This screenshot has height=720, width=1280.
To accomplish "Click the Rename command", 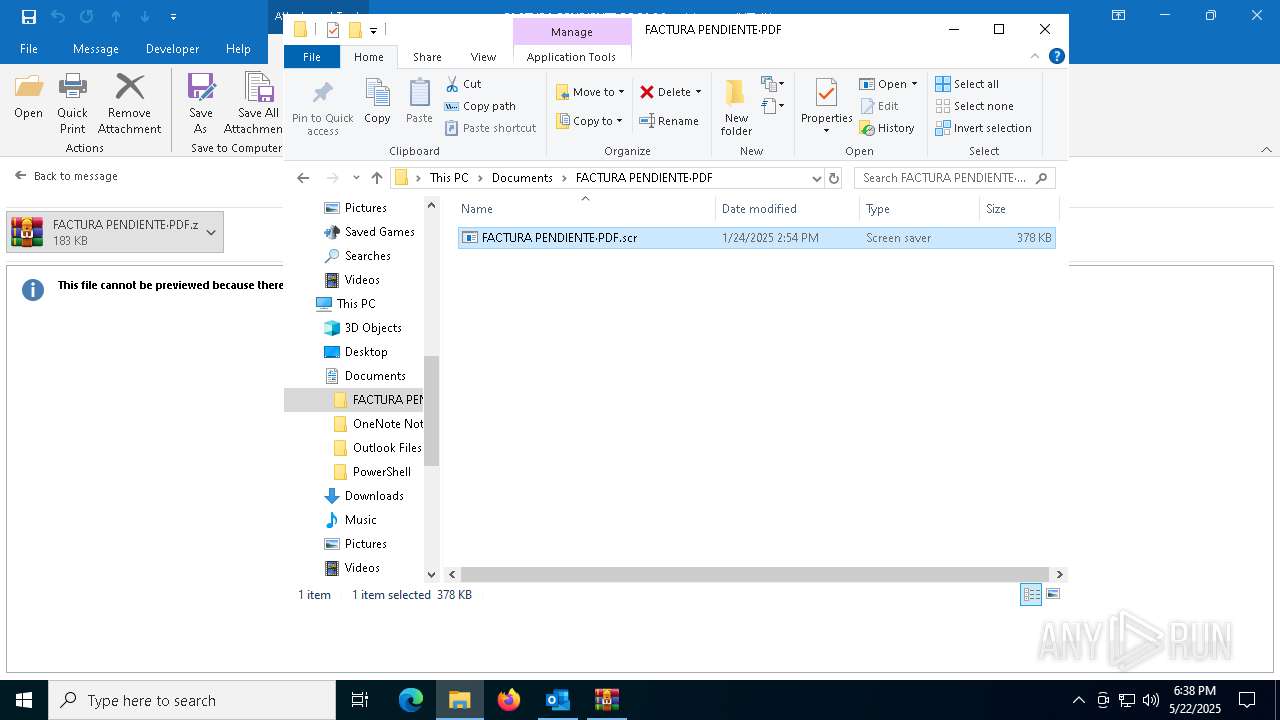I will (x=669, y=121).
